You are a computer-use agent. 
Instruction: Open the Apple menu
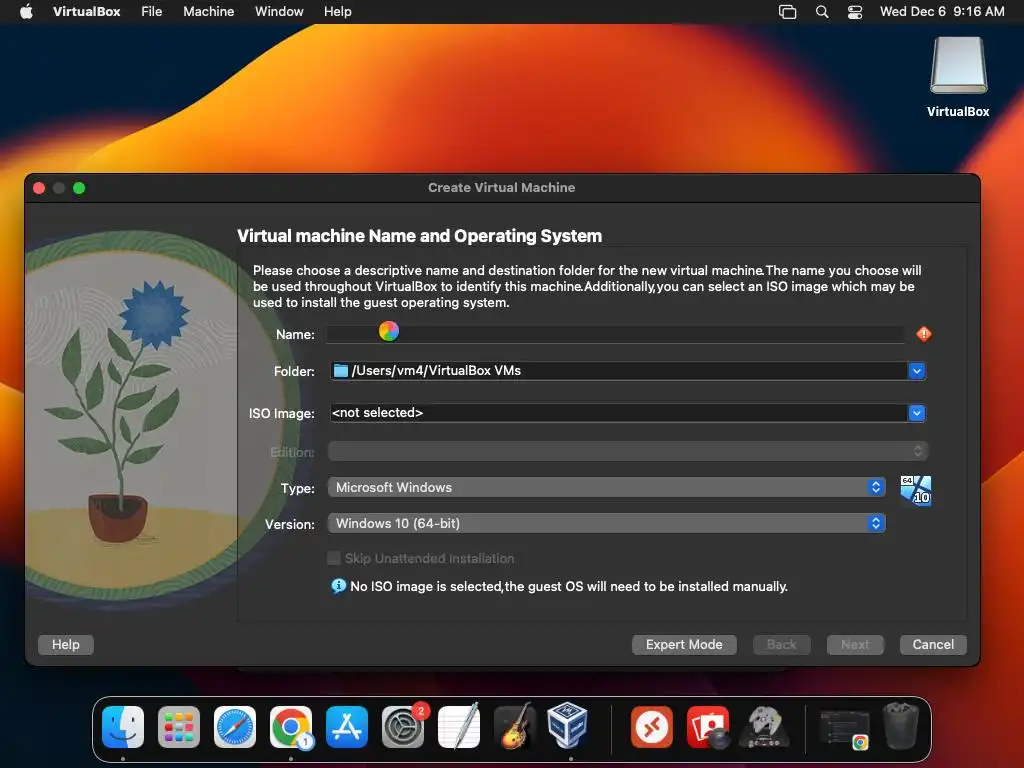click(x=26, y=11)
